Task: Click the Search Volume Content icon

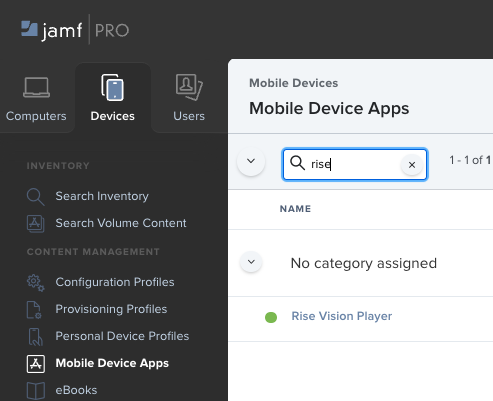Action: pyautogui.click(x=35, y=224)
